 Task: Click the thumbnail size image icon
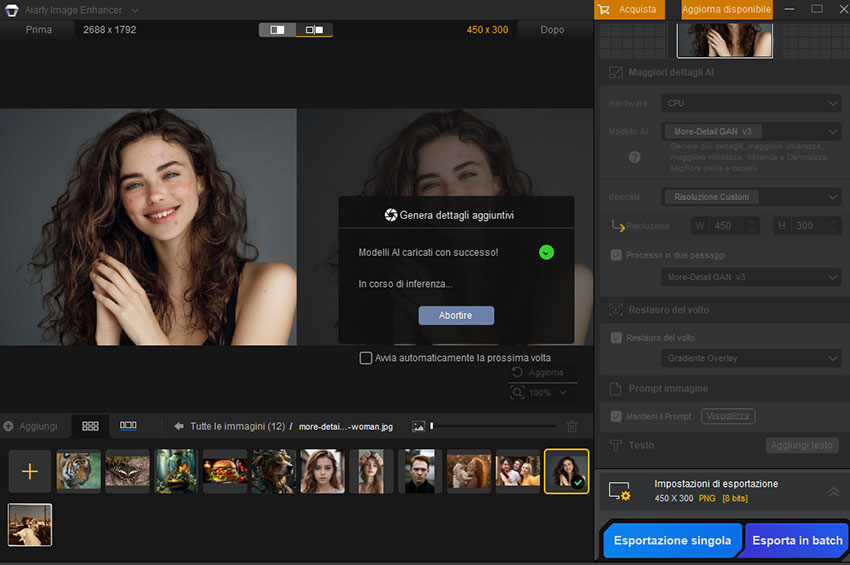click(x=418, y=427)
